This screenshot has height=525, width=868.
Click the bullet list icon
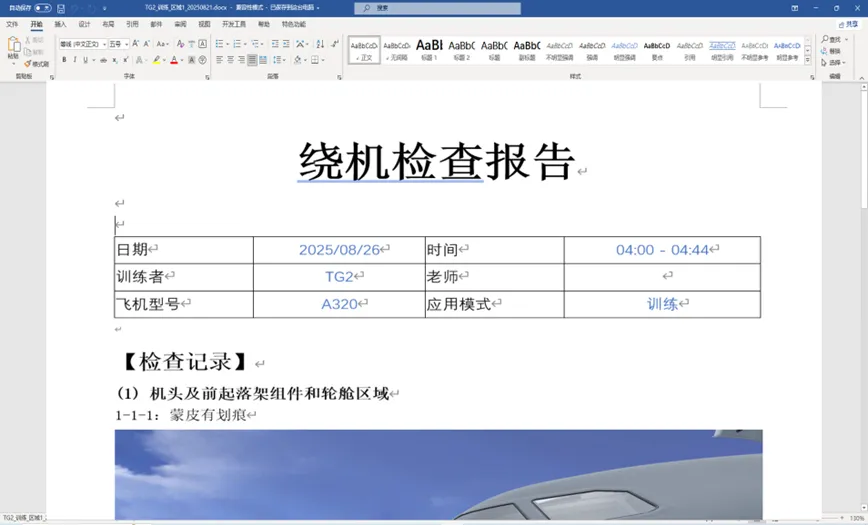click(220, 44)
